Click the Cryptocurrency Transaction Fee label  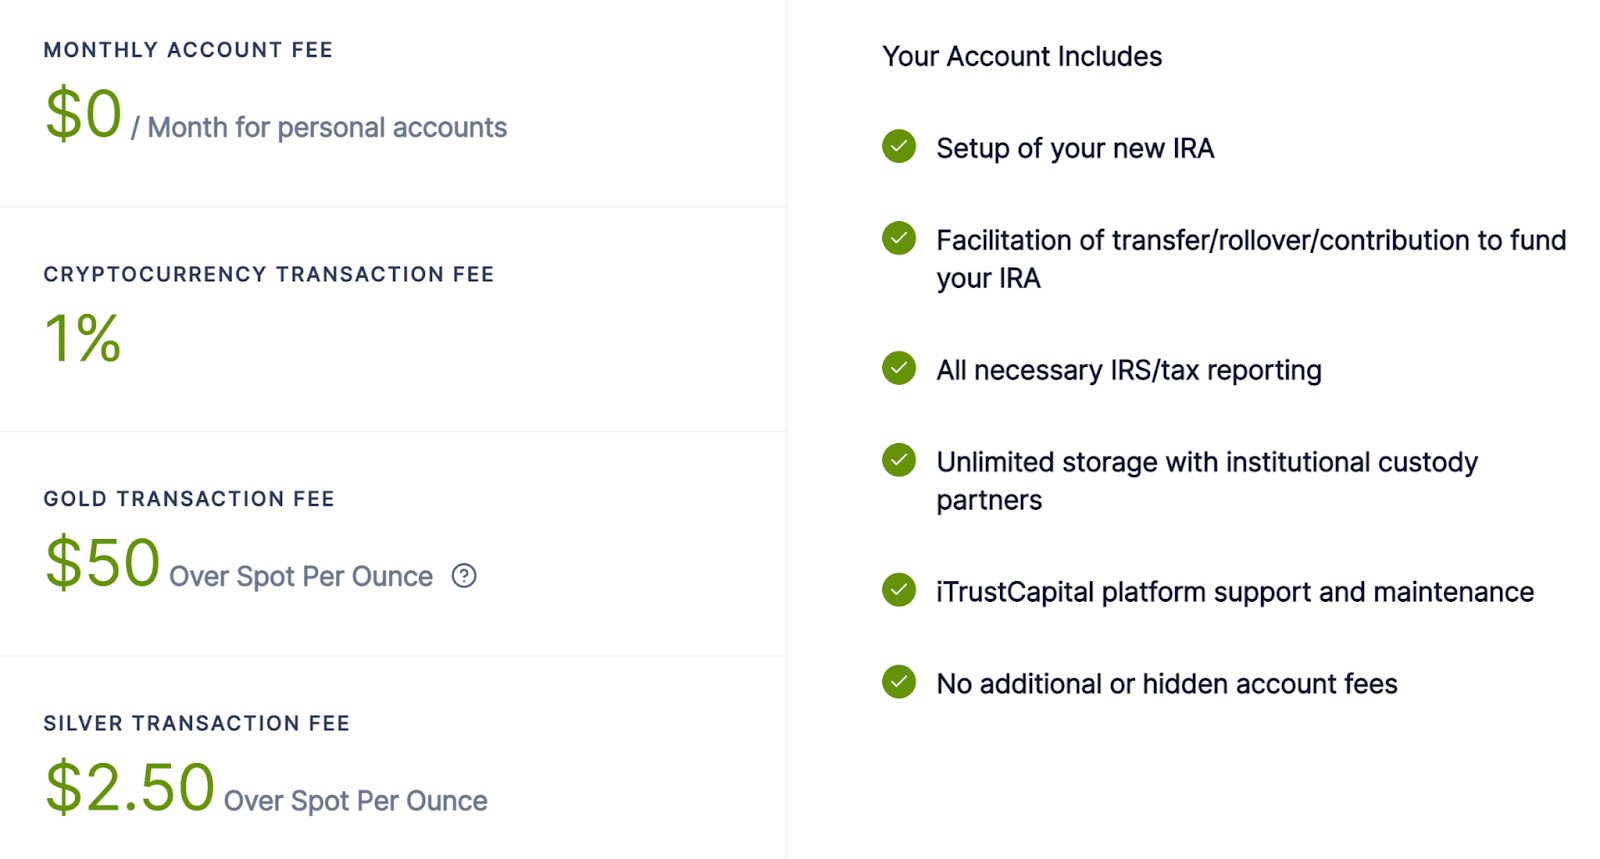pos(269,274)
